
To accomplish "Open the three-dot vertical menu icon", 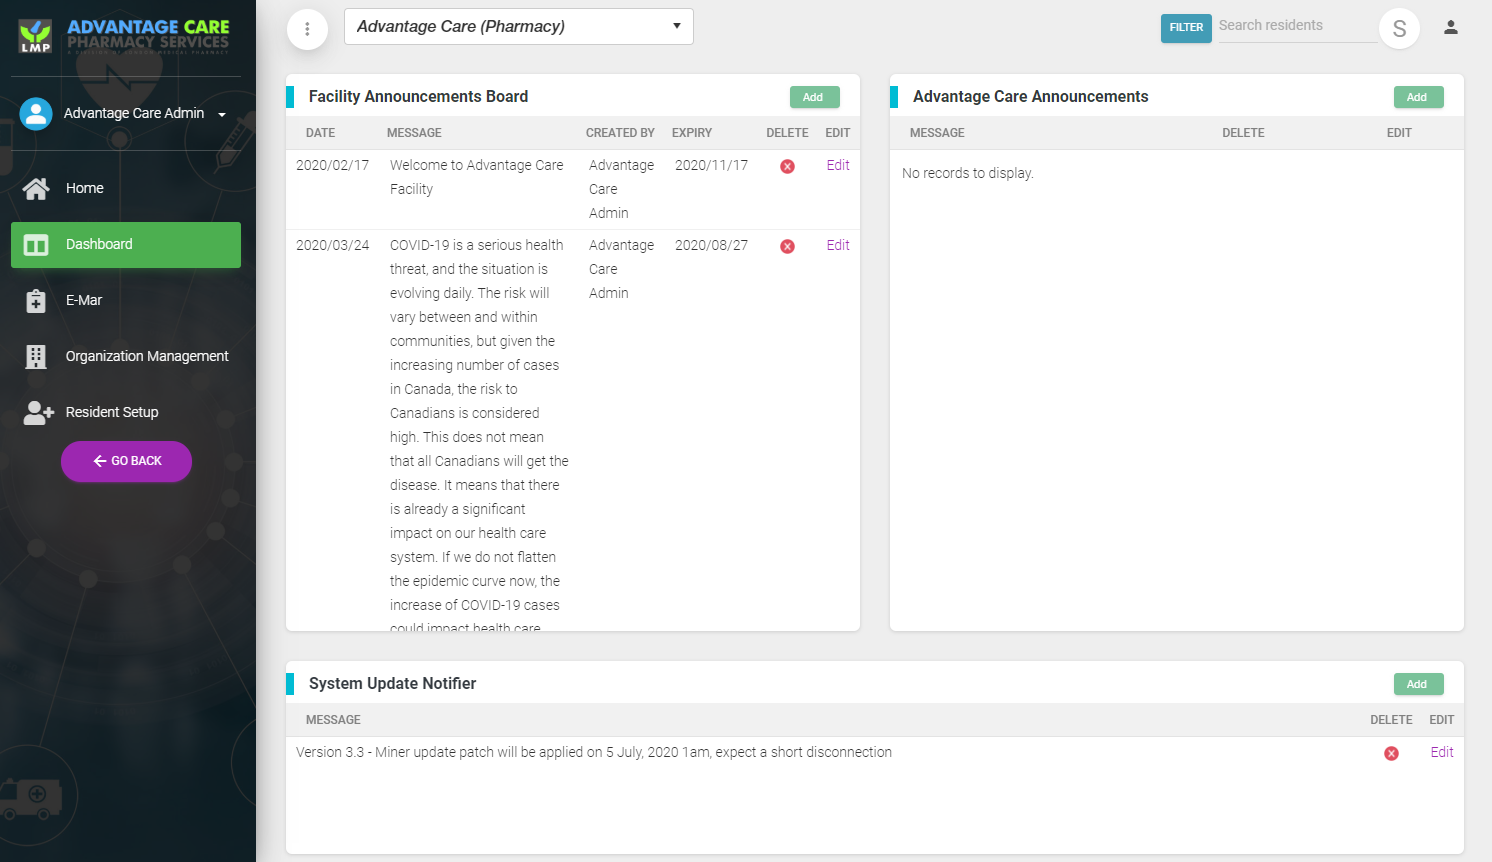I will [x=307, y=29].
